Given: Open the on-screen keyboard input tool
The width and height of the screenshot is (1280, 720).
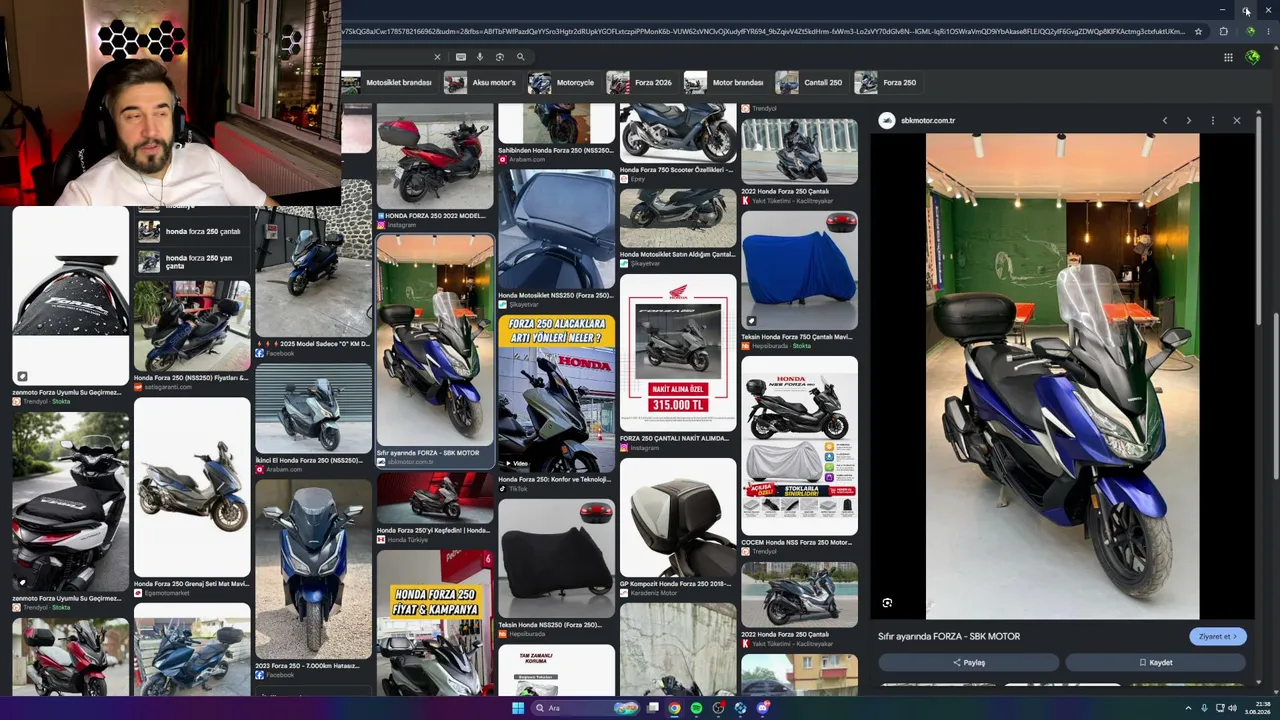Looking at the screenshot, I should point(460,57).
